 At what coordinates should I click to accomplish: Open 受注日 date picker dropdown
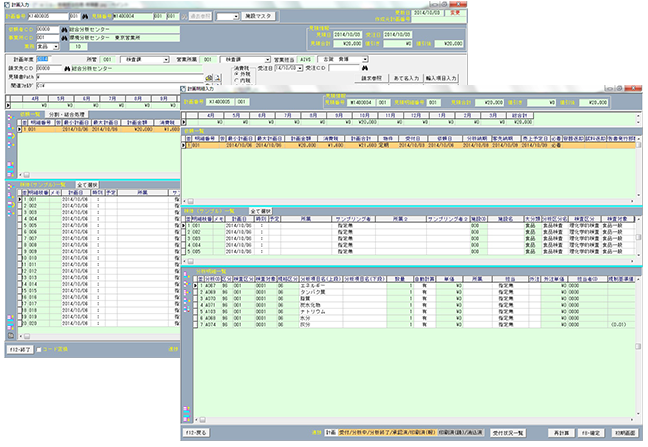300,68
